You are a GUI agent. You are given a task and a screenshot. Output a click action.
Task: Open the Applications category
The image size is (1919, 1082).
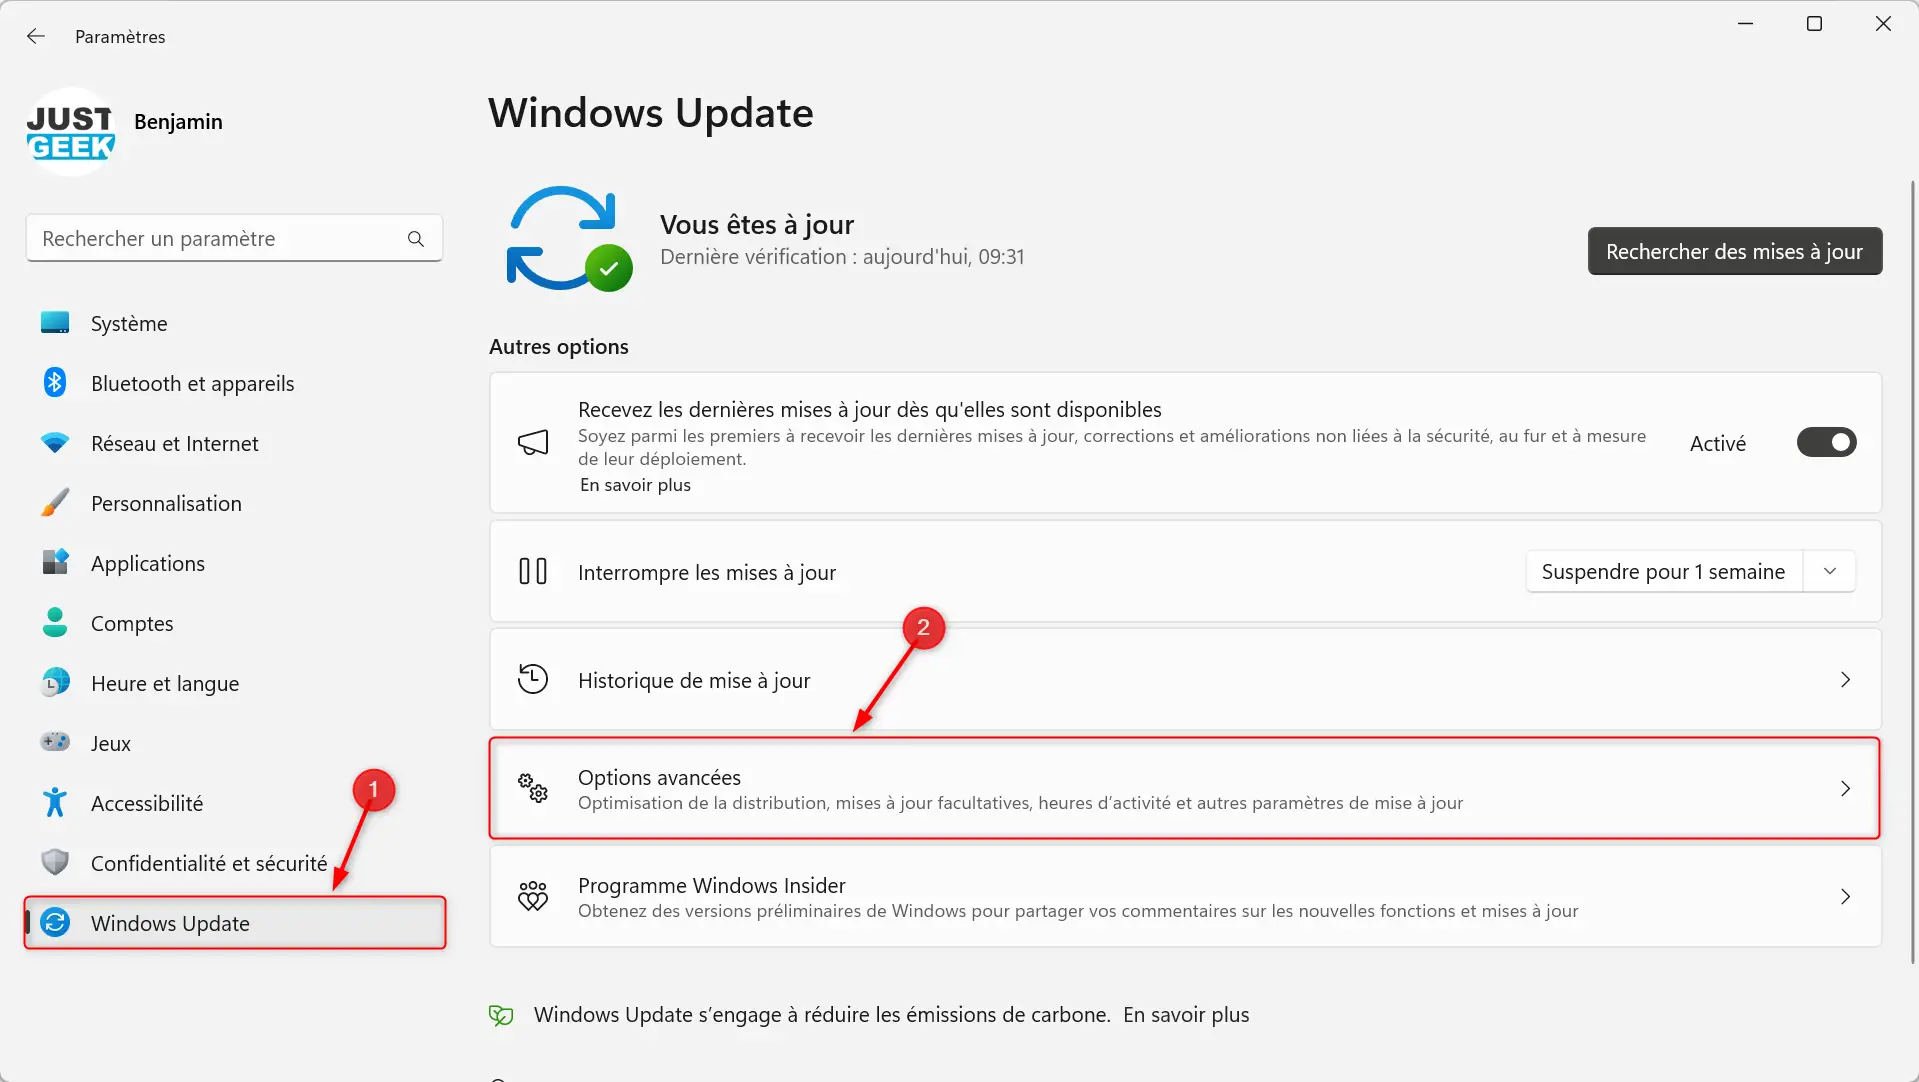[x=234, y=563]
